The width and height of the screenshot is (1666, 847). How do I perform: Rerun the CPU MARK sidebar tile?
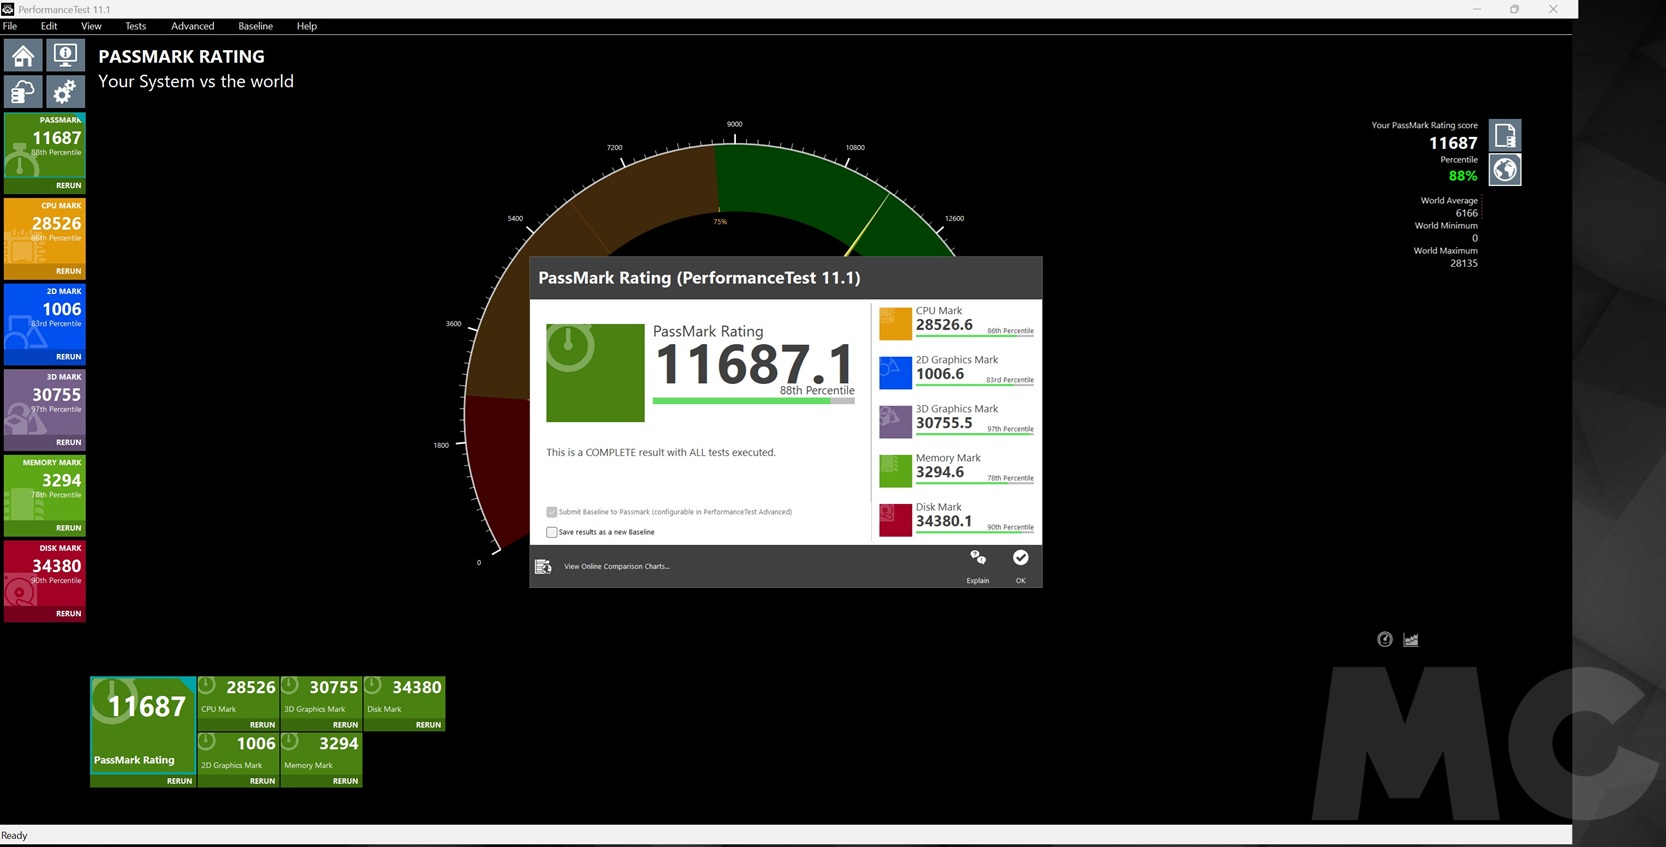(x=68, y=271)
